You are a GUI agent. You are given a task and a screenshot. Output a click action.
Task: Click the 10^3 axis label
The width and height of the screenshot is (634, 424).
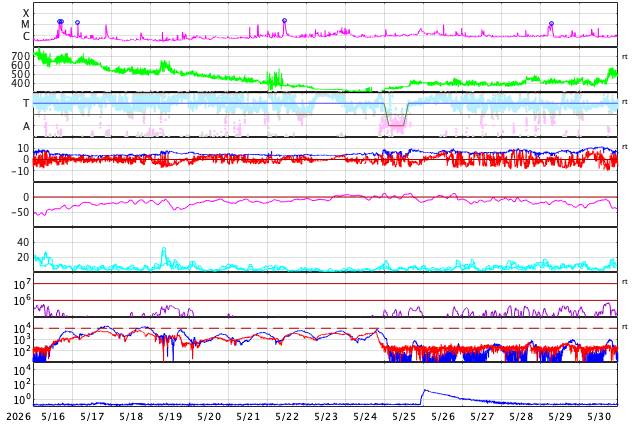point(22,340)
